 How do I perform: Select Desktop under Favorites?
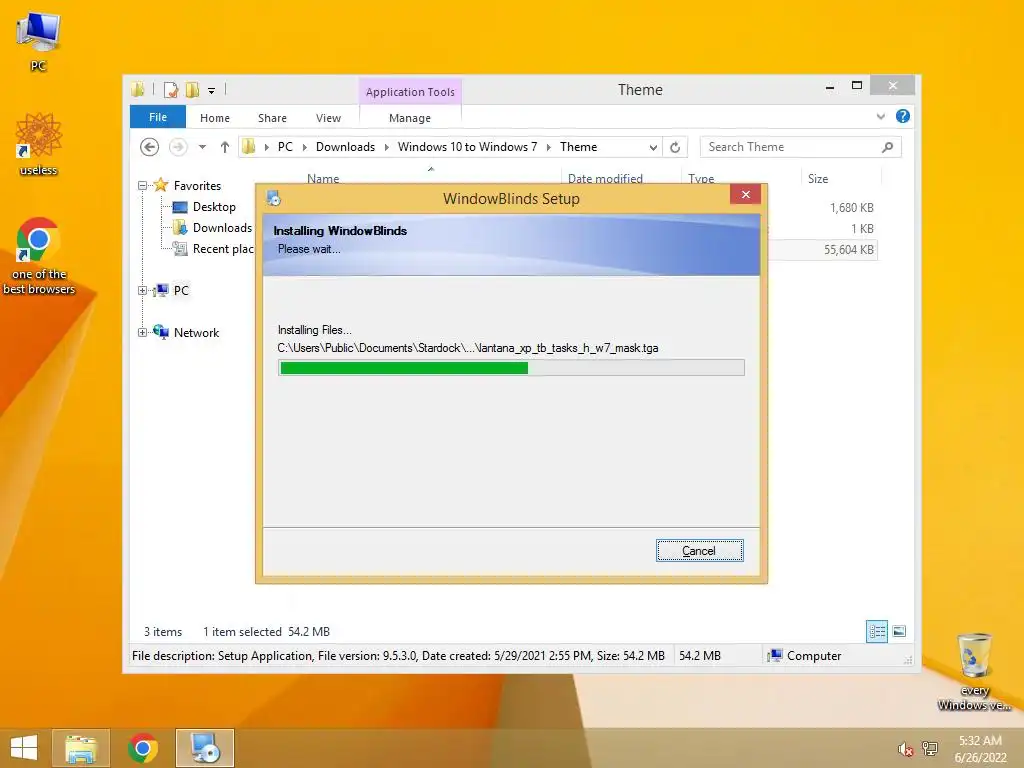tap(214, 207)
